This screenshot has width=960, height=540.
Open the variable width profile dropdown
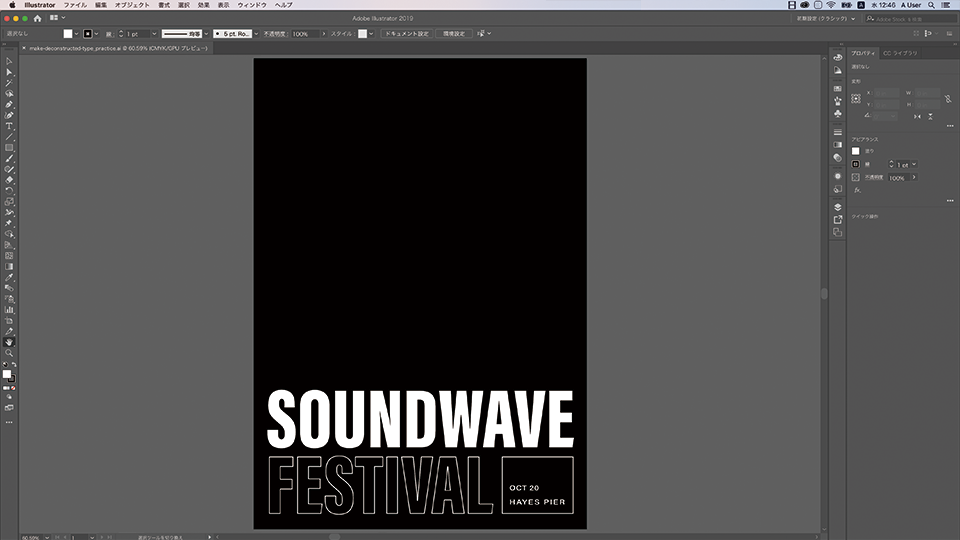pos(206,34)
